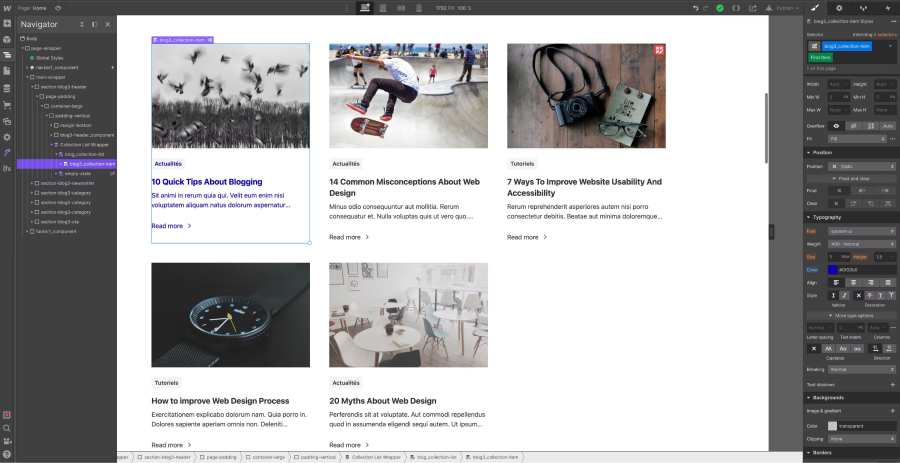The image size is (900, 463).
Task: Open the help question mark icon
Action: pos(7,455)
